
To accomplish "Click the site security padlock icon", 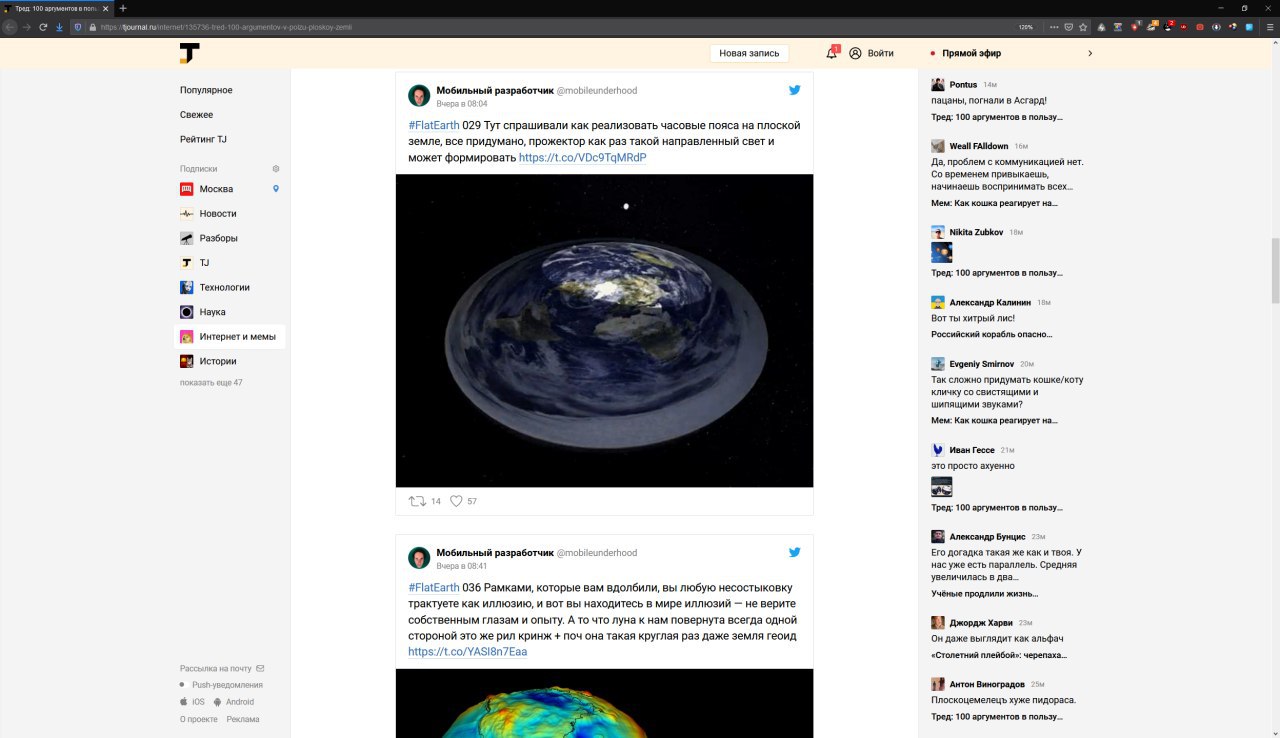I will pos(92,27).
